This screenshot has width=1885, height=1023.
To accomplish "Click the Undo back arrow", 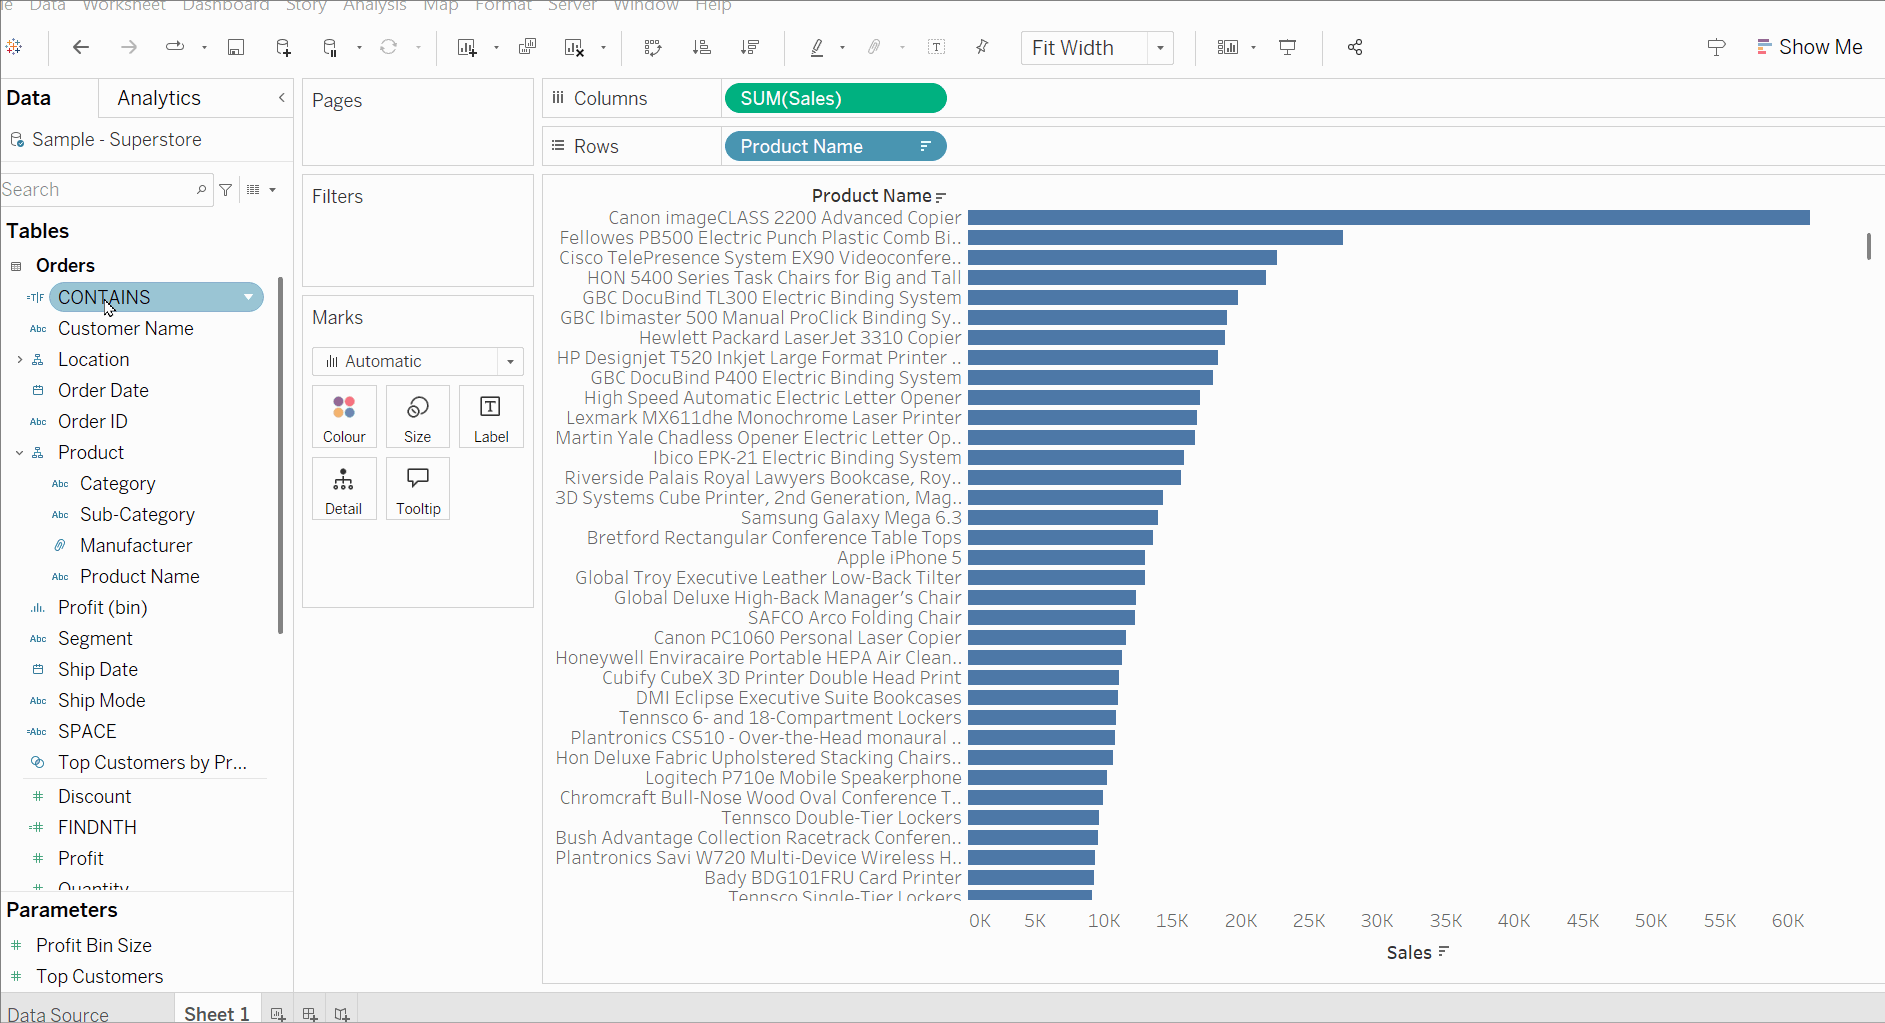I will pos(81,47).
